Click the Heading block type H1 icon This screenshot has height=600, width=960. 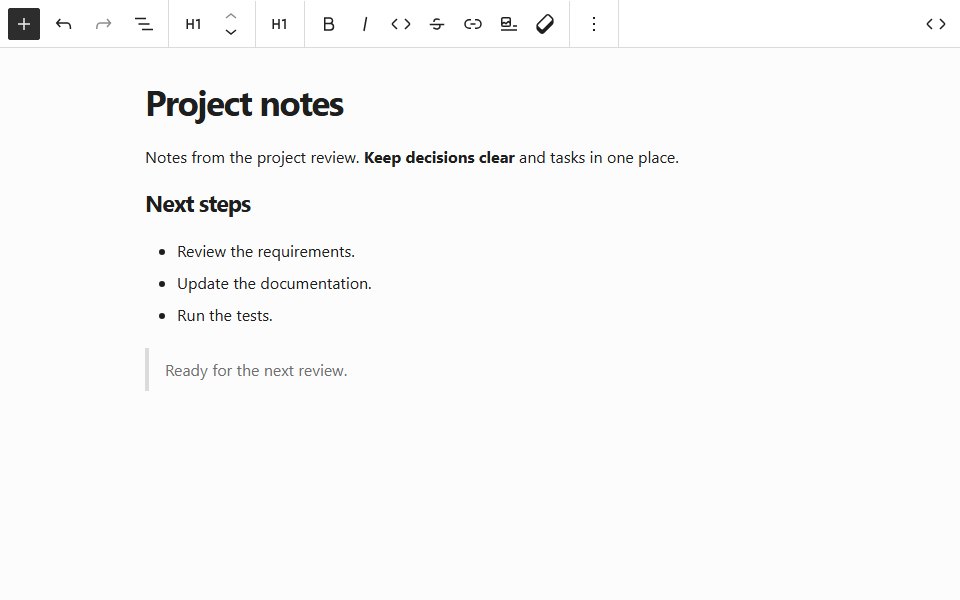click(193, 24)
